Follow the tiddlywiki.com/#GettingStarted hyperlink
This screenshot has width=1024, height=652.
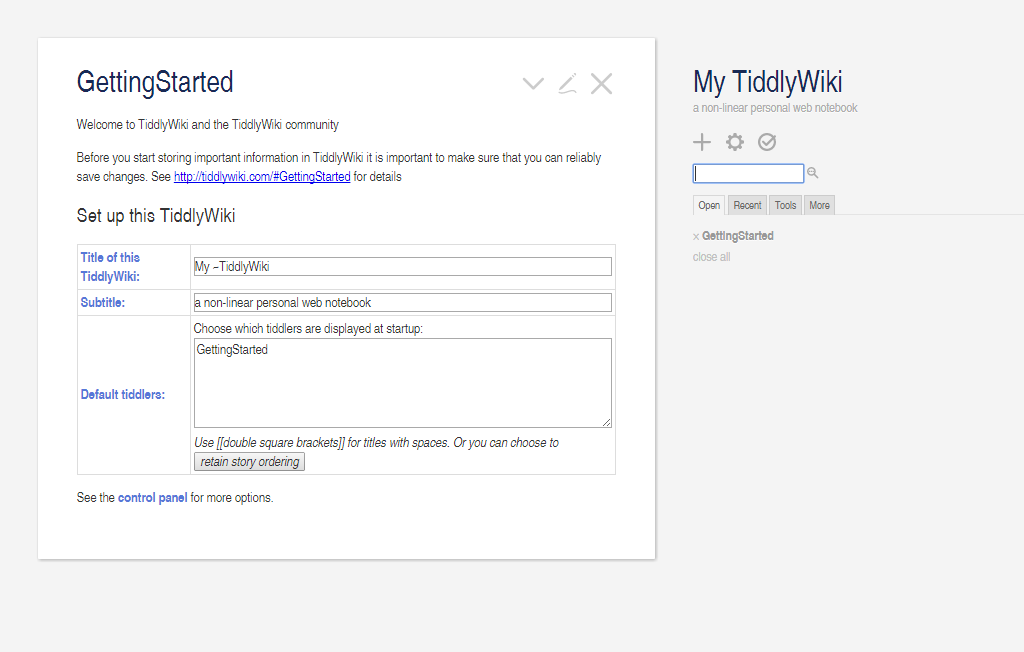point(262,177)
